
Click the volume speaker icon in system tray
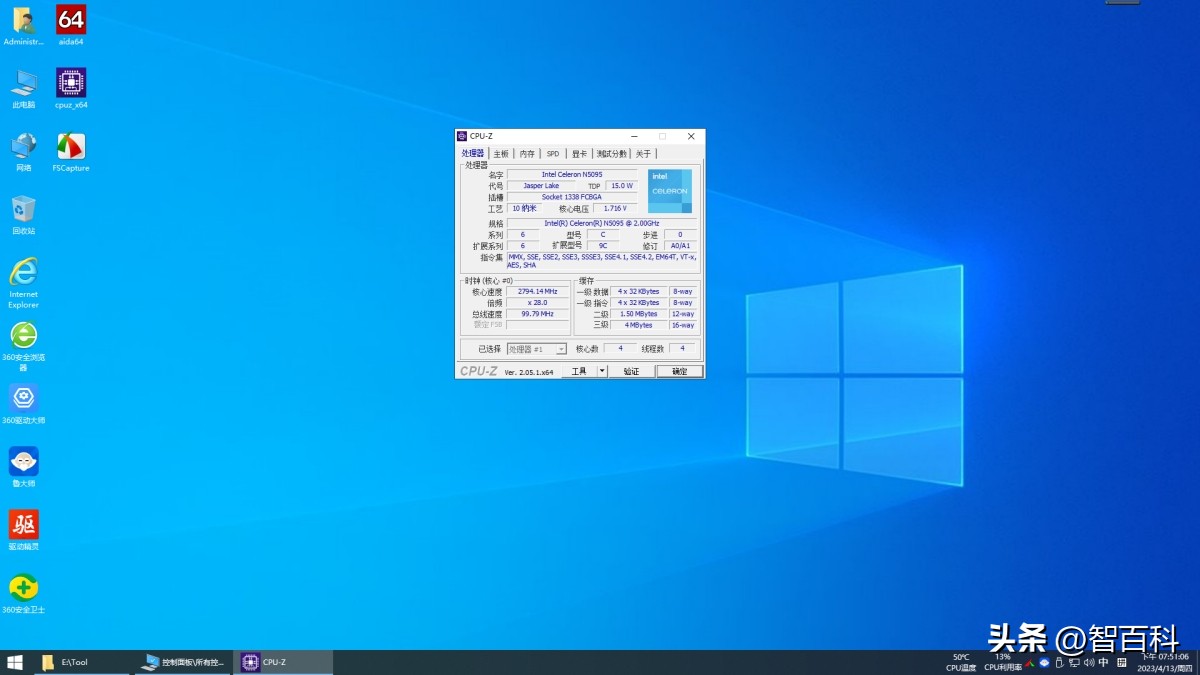pyautogui.click(x=1088, y=662)
